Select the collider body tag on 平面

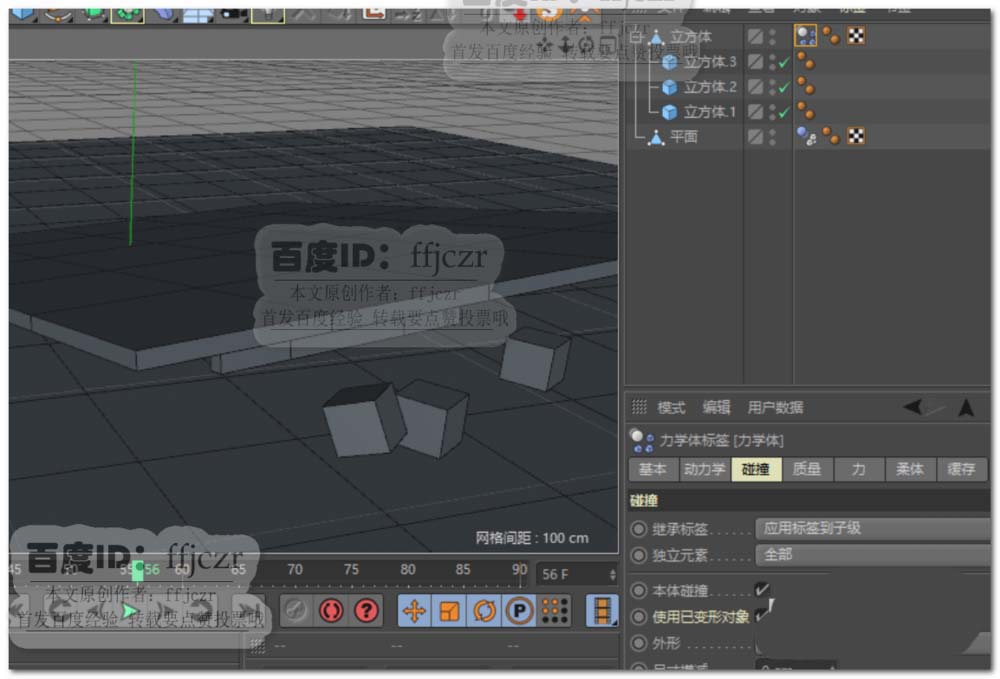pos(806,136)
